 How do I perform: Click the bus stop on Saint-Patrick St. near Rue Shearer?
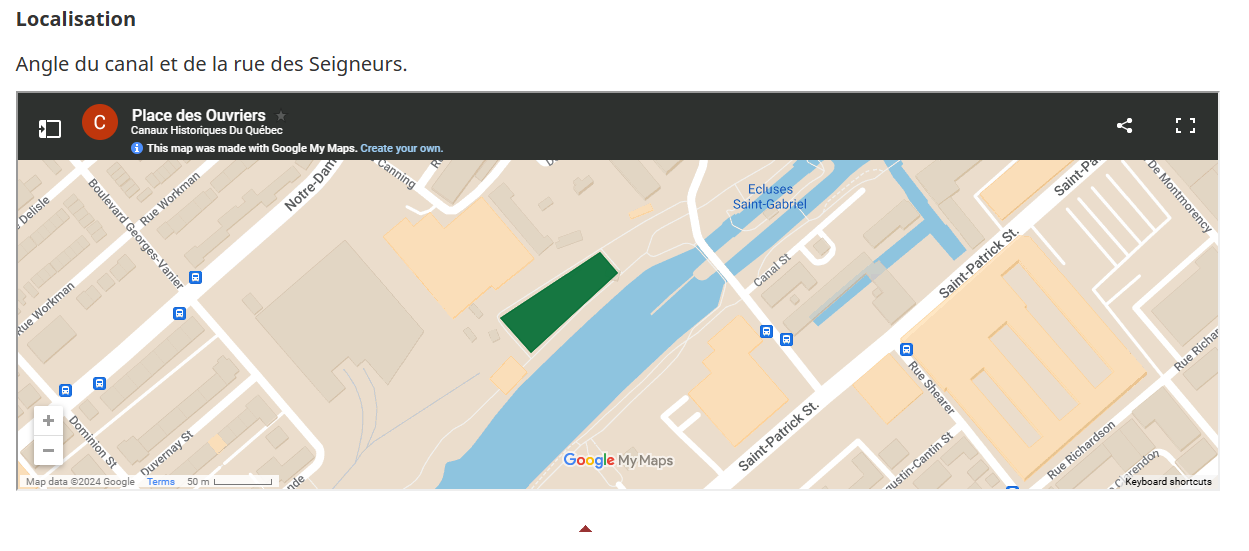(906, 349)
